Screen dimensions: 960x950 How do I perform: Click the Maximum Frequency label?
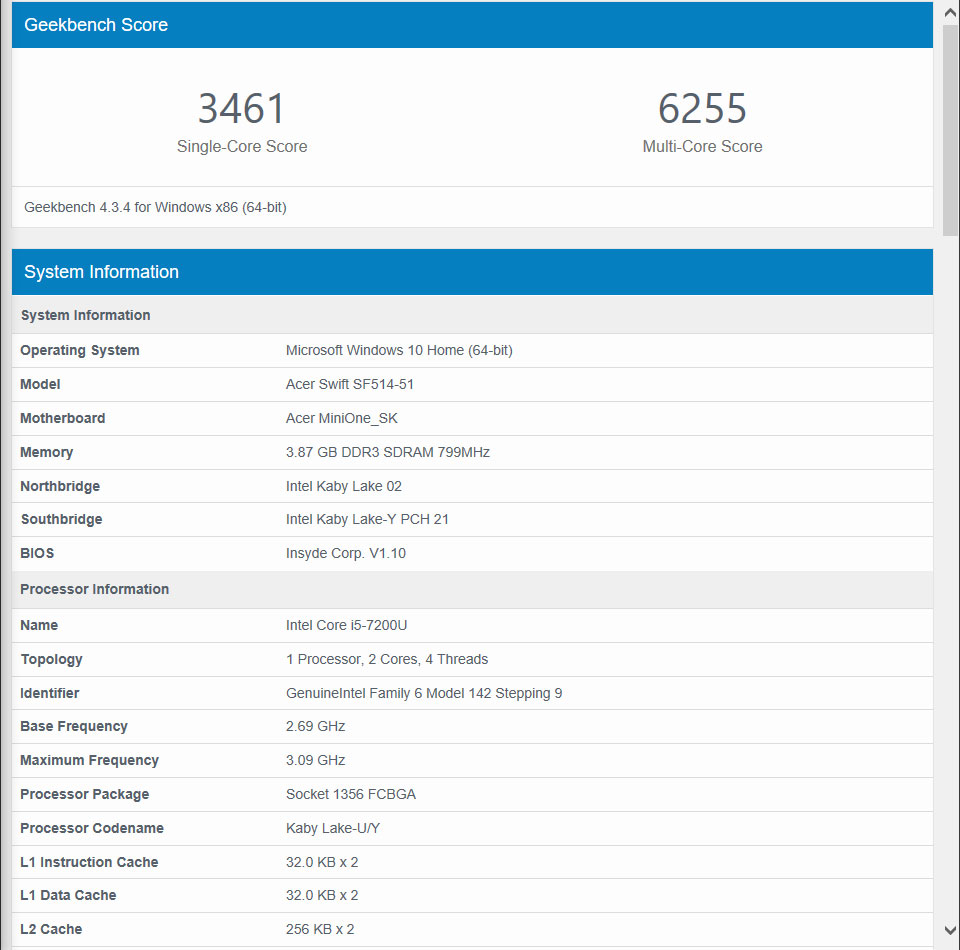[89, 760]
